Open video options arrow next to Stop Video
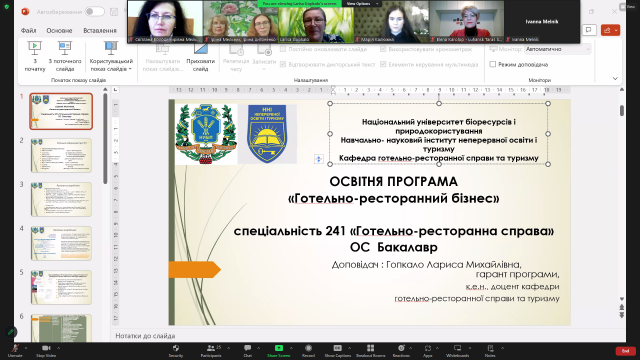 (58, 348)
